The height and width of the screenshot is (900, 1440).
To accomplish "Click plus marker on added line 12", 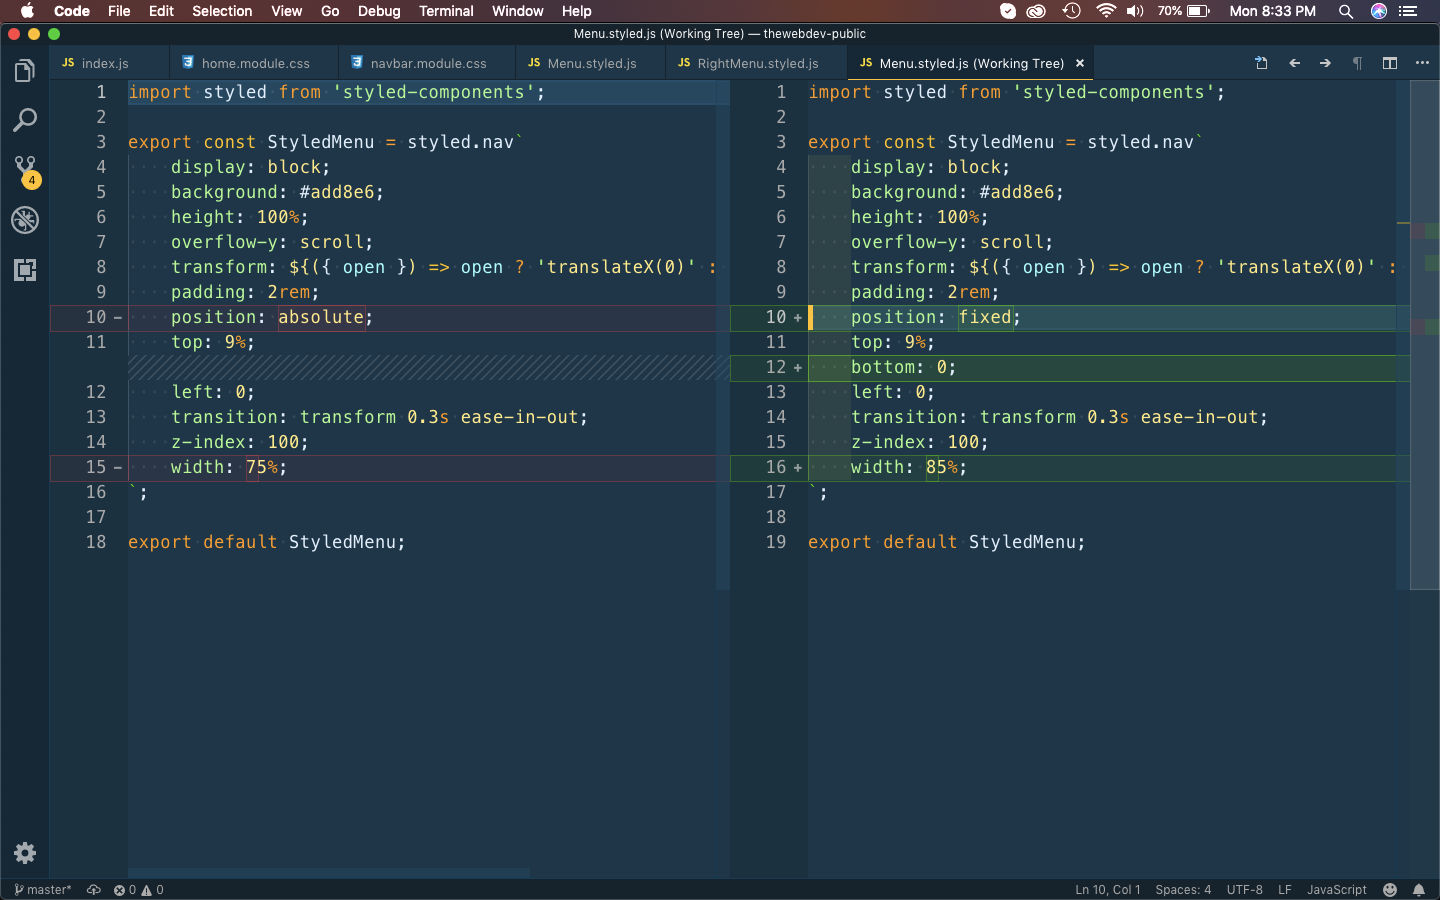I will tap(798, 368).
